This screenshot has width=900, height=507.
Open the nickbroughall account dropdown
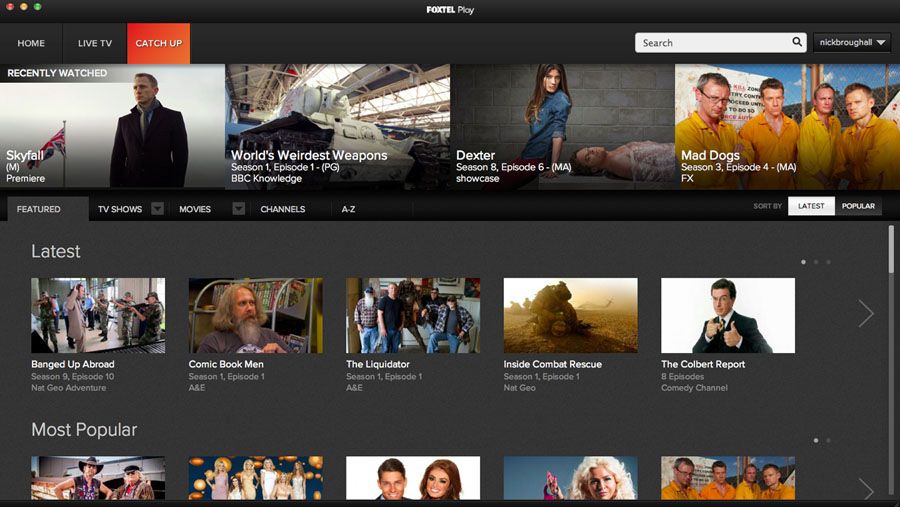click(852, 42)
